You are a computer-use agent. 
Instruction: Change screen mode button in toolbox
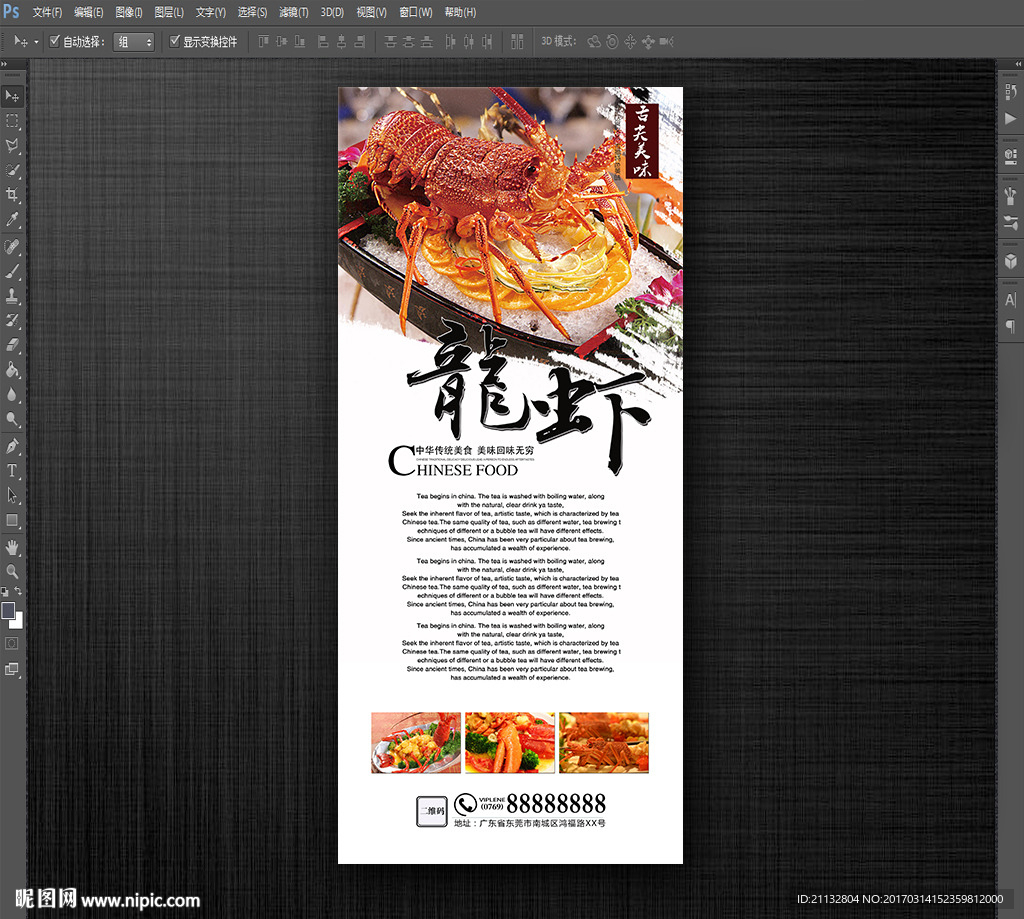[12, 669]
